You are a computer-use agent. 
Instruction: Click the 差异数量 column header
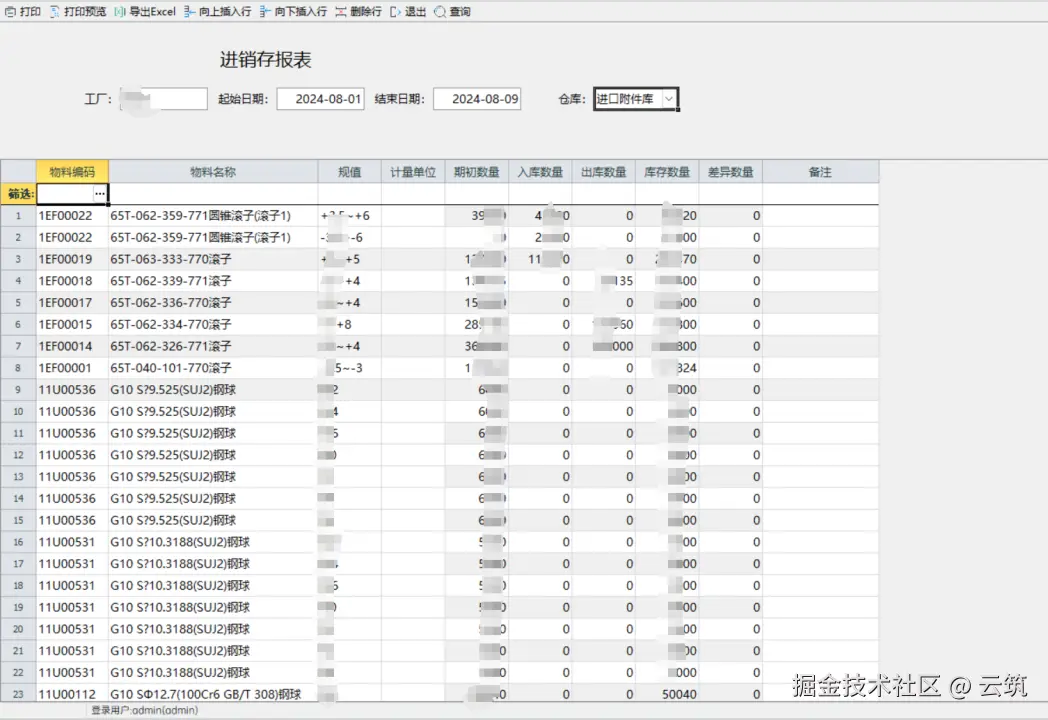(731, 172)
